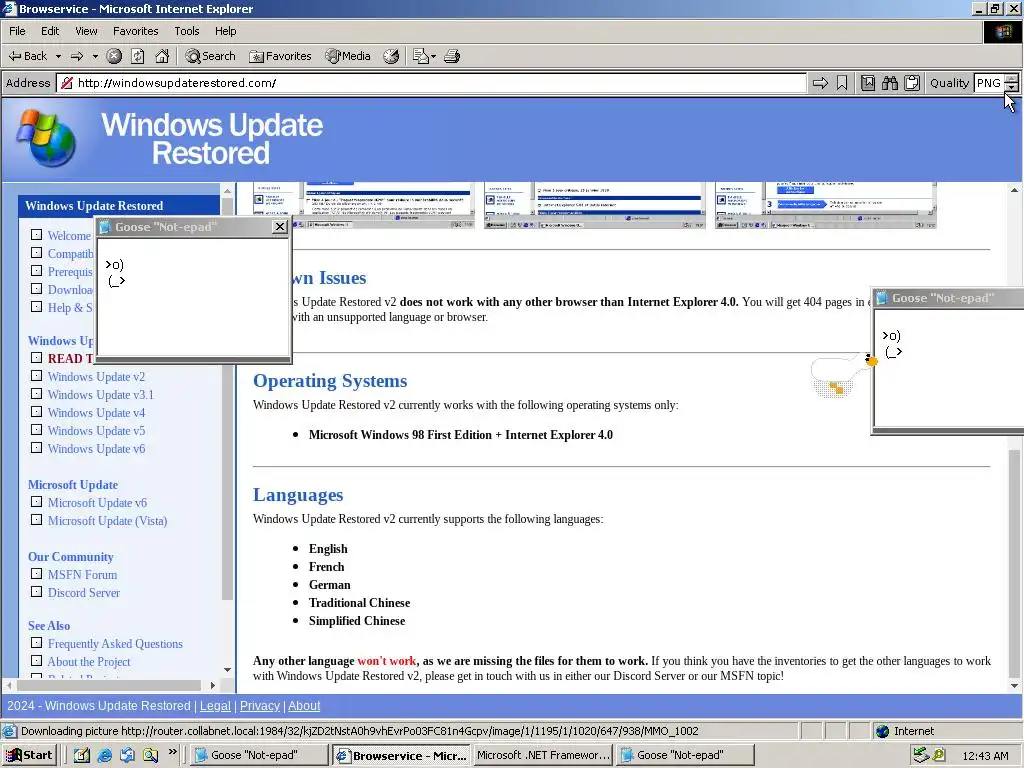Switch to the first Goose Not-epad taskbar button
Image resolution: width=1024 pixels, height=768 pixels.
click(260, 755)
